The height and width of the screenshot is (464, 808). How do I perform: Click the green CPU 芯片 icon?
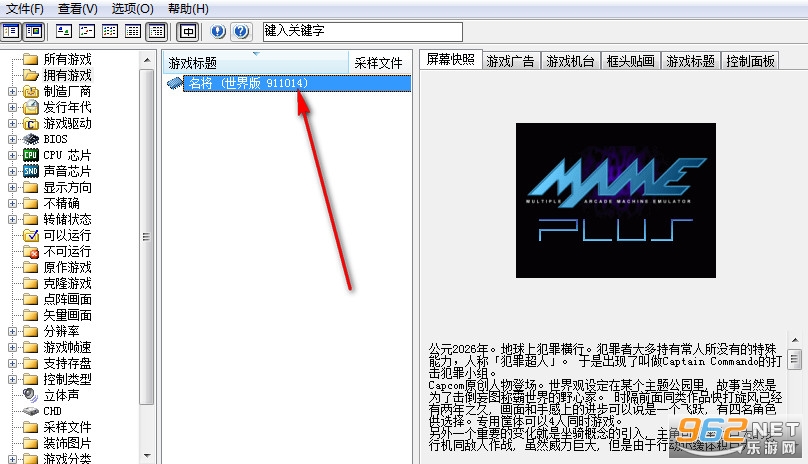31,155
